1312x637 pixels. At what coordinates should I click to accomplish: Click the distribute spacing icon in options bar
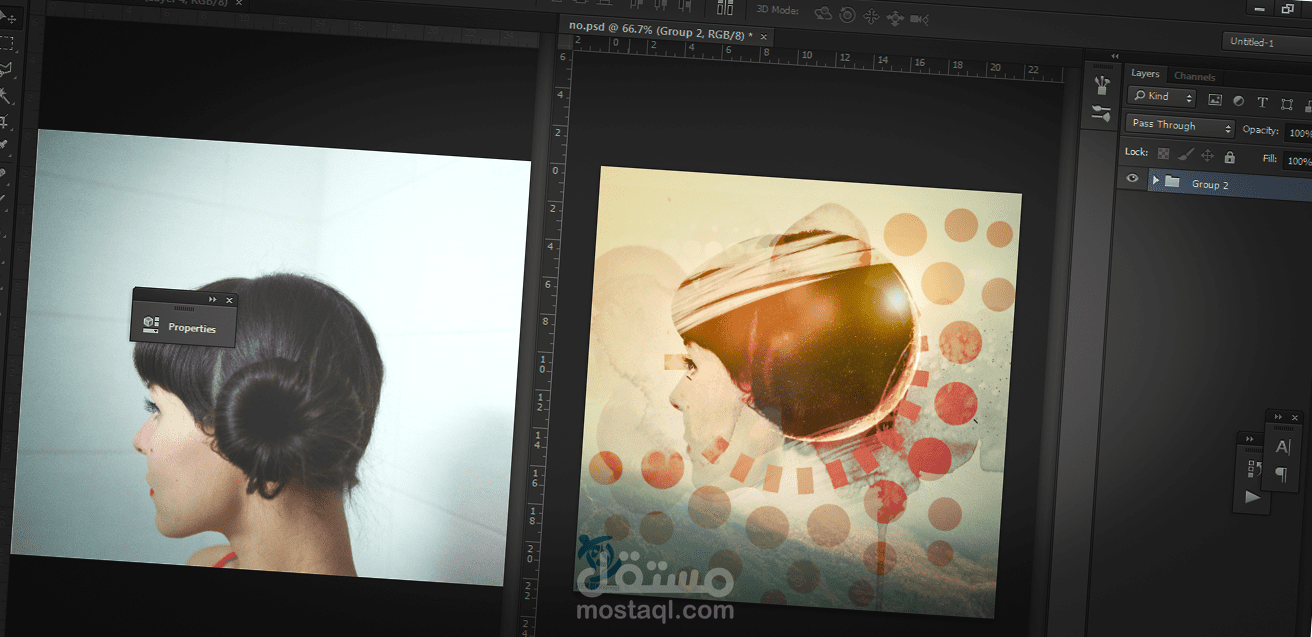[725, 7]
